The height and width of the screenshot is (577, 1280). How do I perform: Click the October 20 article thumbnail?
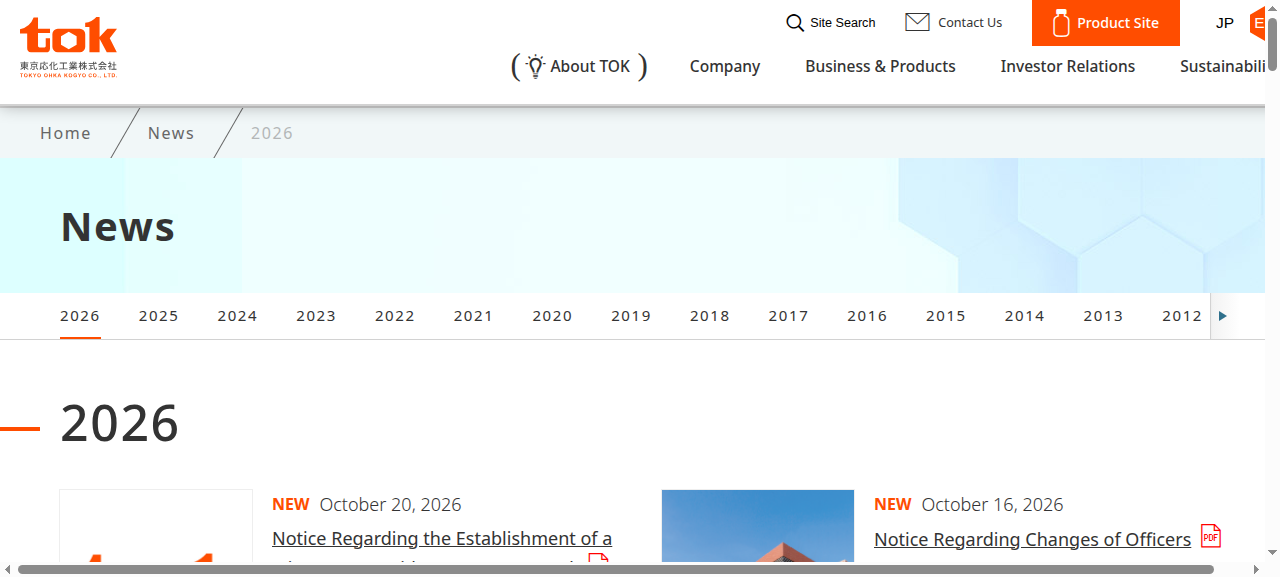pyautogui.click(x=156, y=526)
